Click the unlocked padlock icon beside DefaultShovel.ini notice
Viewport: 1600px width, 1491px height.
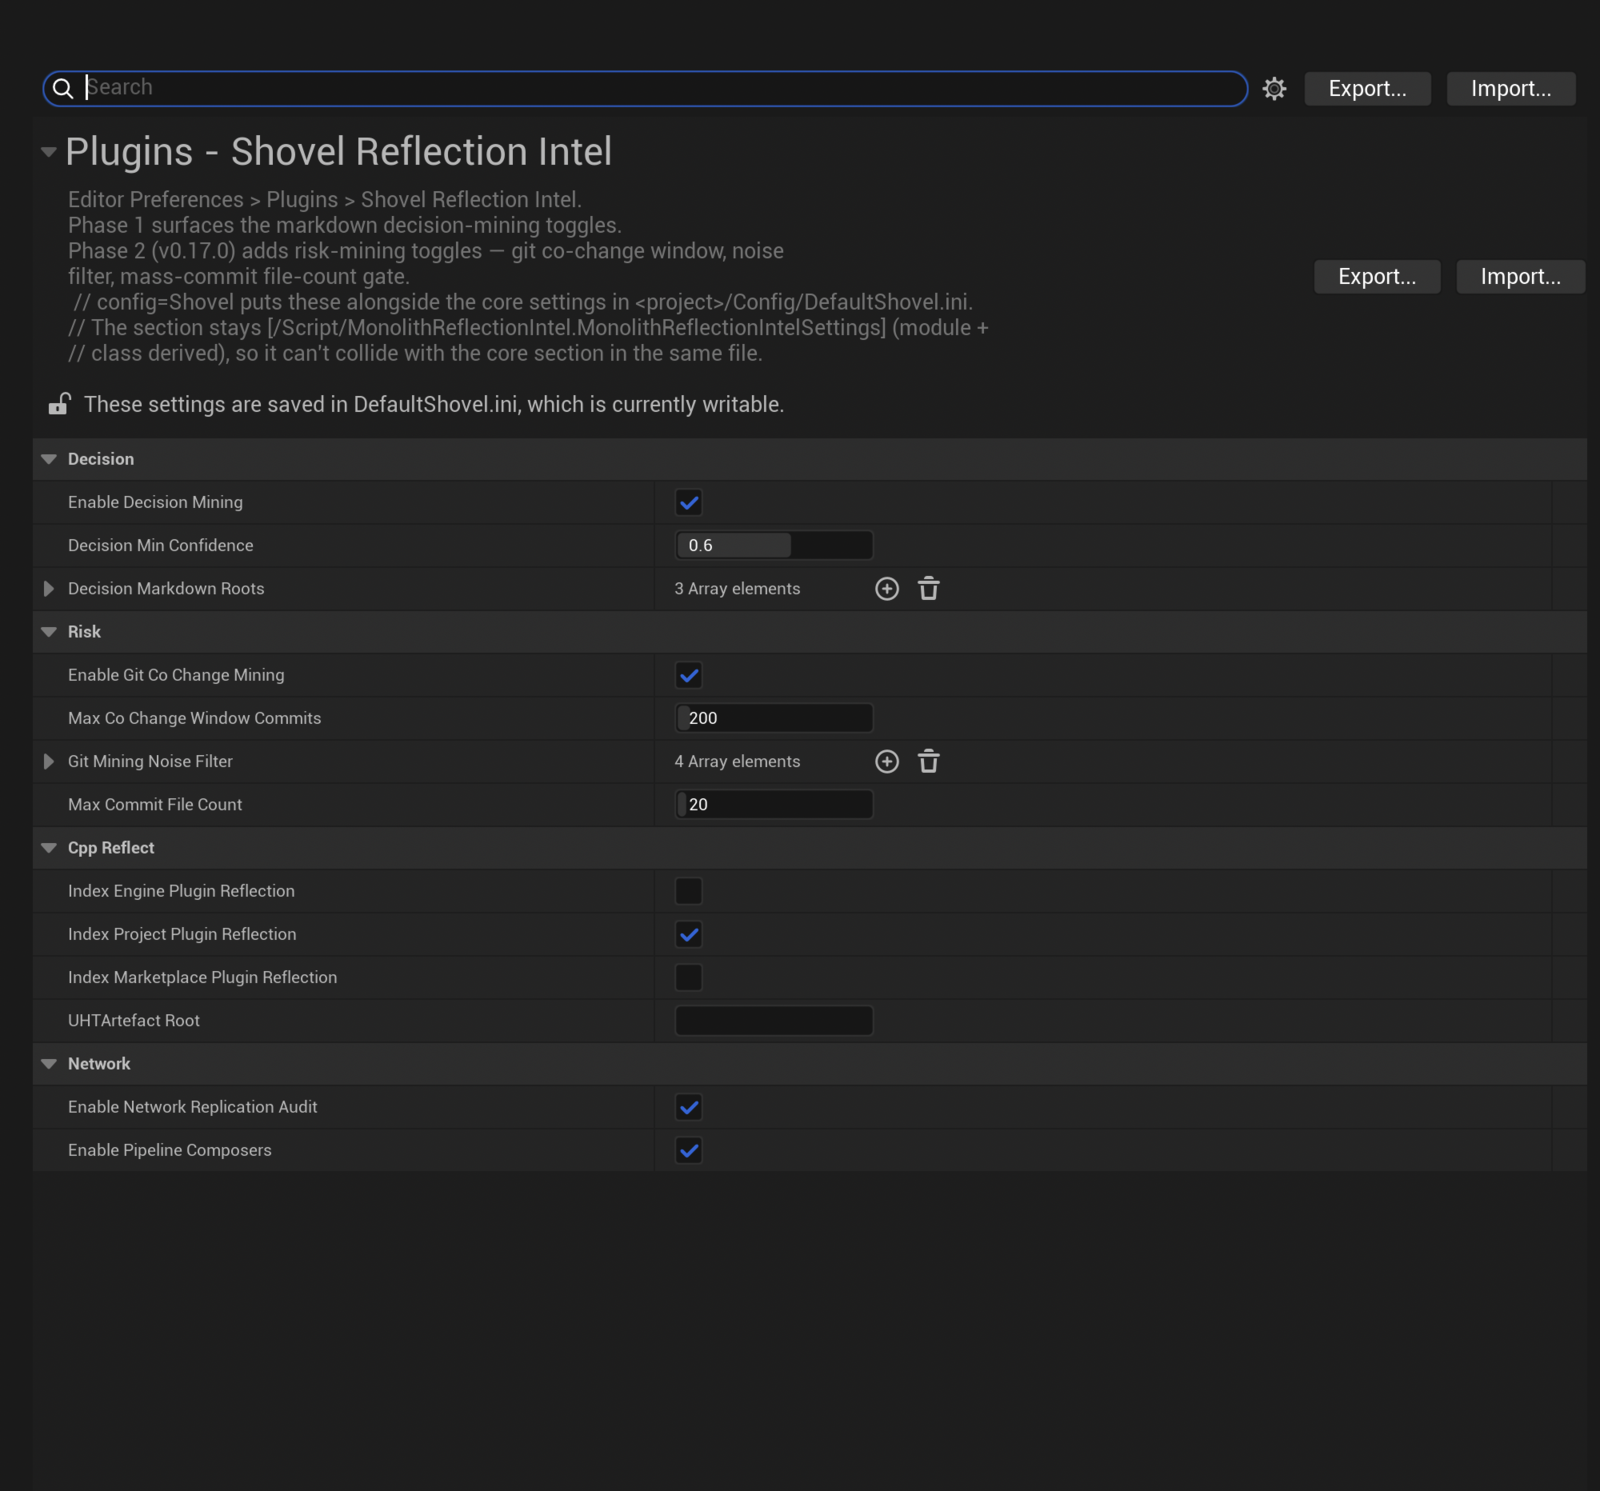(59, 404)
